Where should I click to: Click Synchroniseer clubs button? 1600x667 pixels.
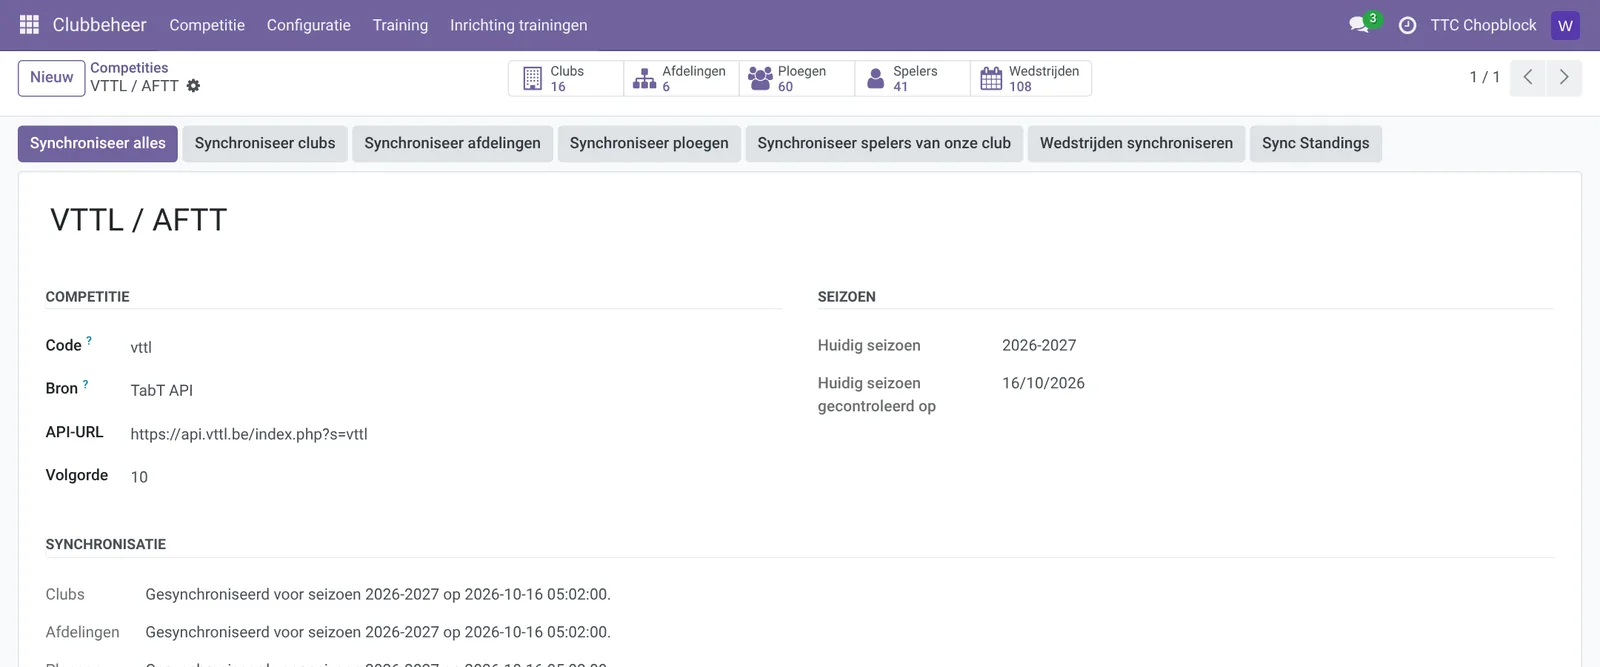[x=265, y=143]
